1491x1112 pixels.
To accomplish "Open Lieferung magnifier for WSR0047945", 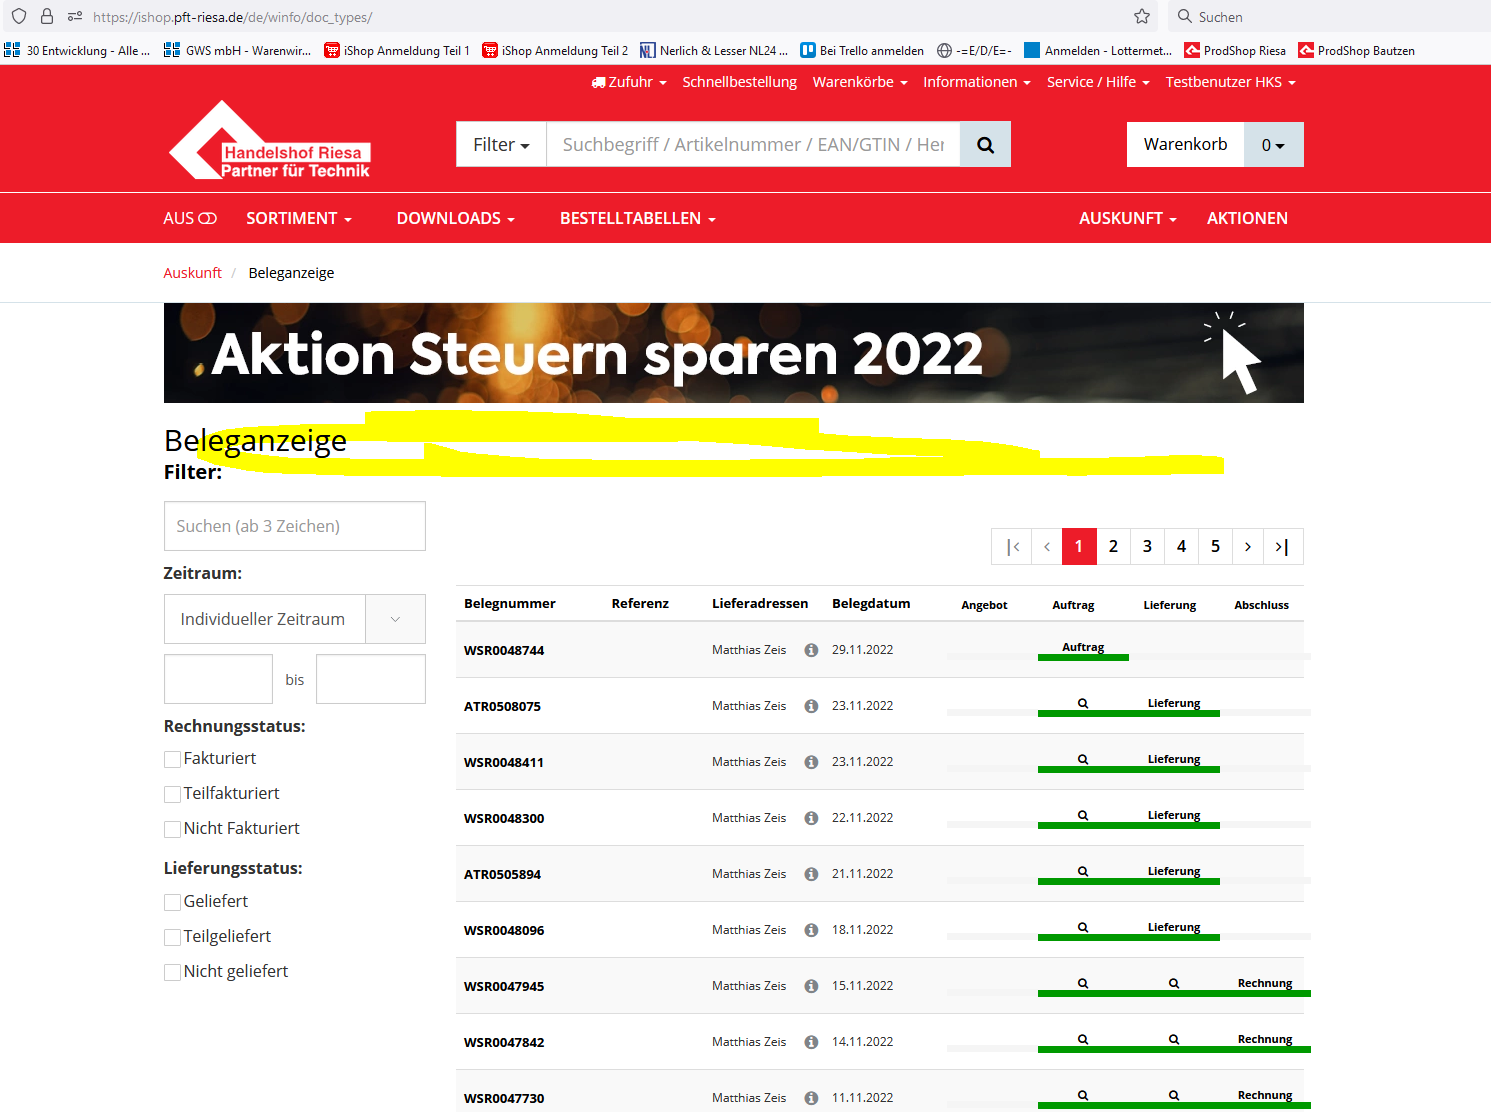I will 1174,984.
